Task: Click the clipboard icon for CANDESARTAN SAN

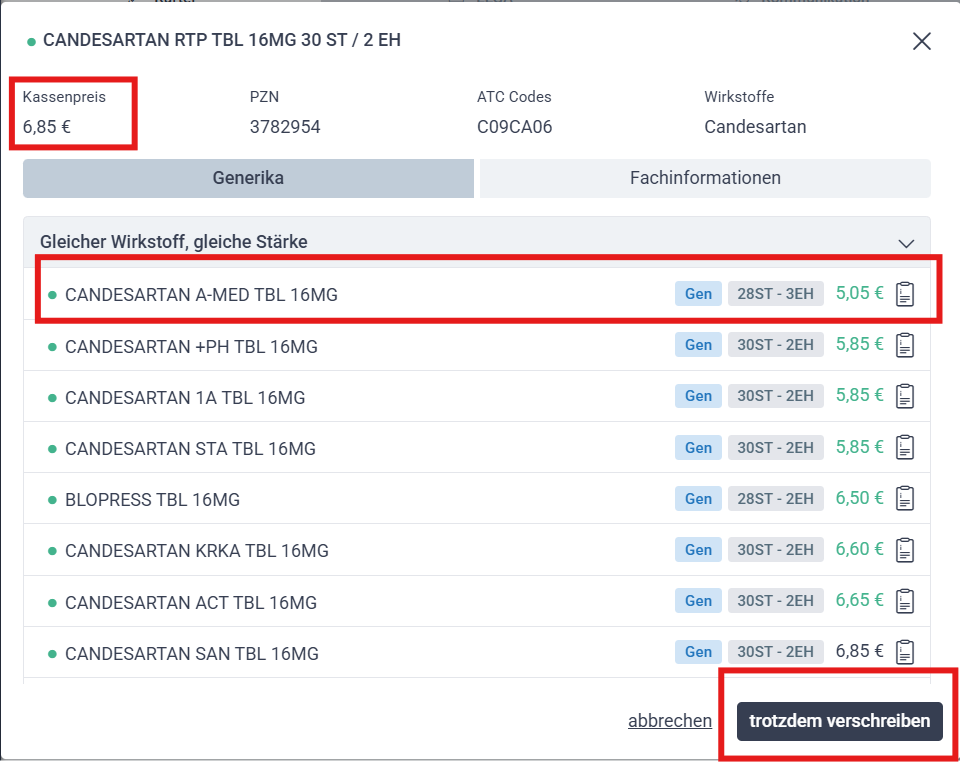Action: point(905,652)
